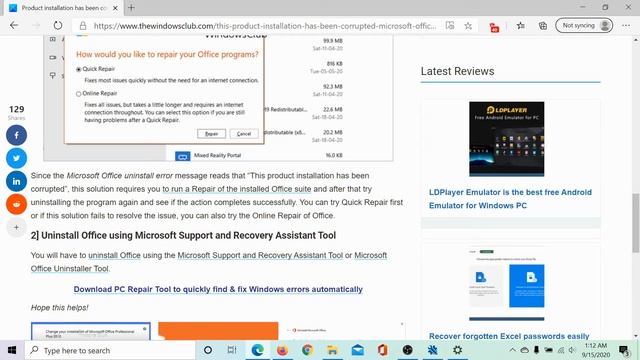This screenshot has height=360, width=640.
Task: Open the notification center icon
Action: 624,350
